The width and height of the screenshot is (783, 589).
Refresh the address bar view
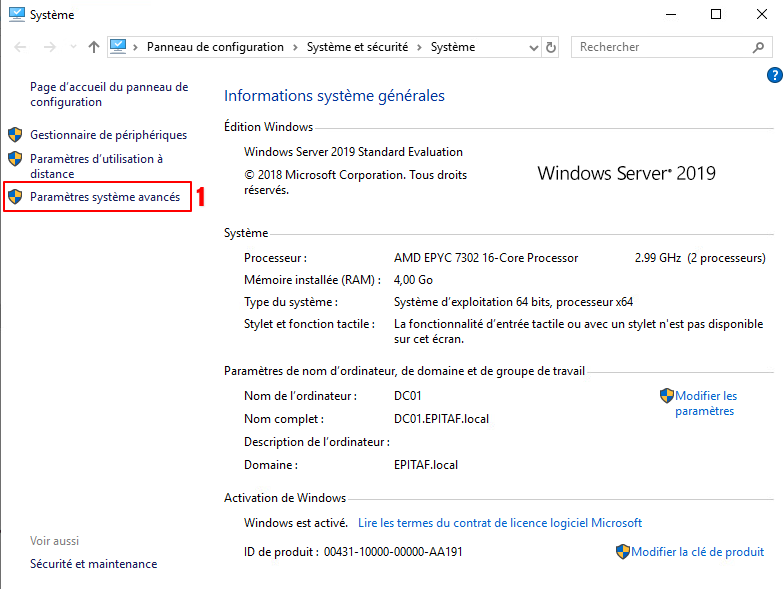tap(551, 47)
